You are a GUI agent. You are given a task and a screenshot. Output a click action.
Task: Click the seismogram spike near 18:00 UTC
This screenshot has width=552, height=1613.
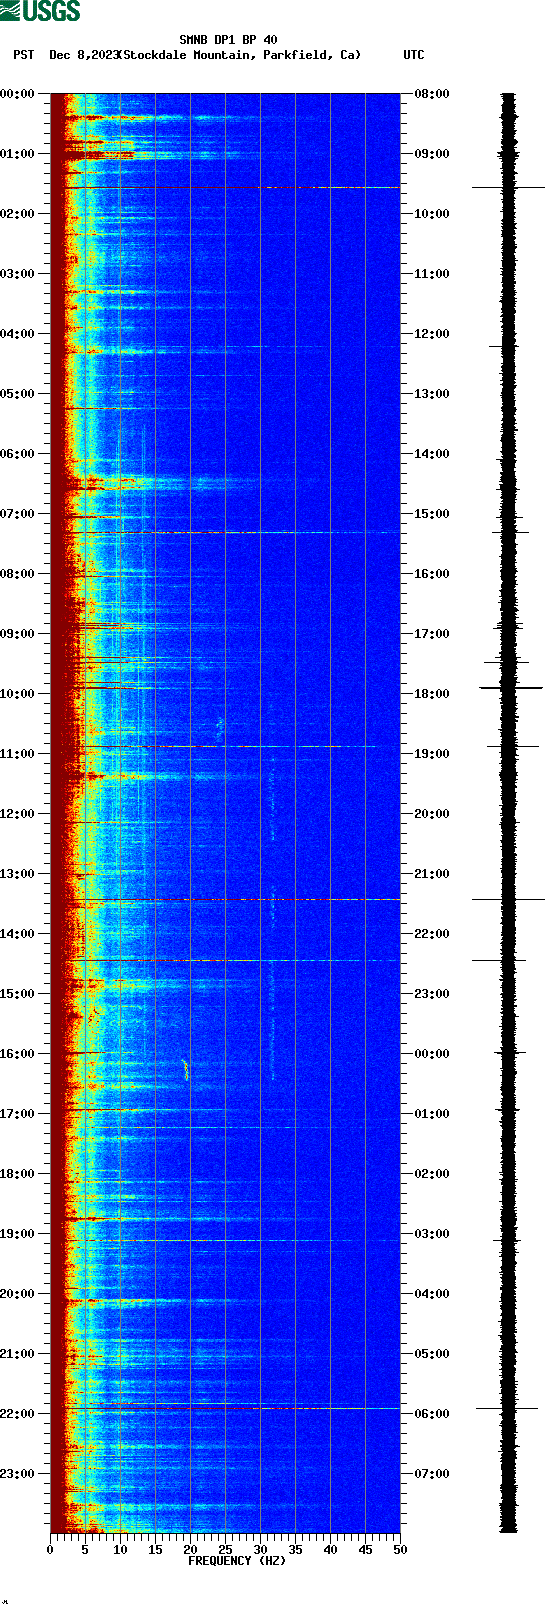tap(510, 688)
